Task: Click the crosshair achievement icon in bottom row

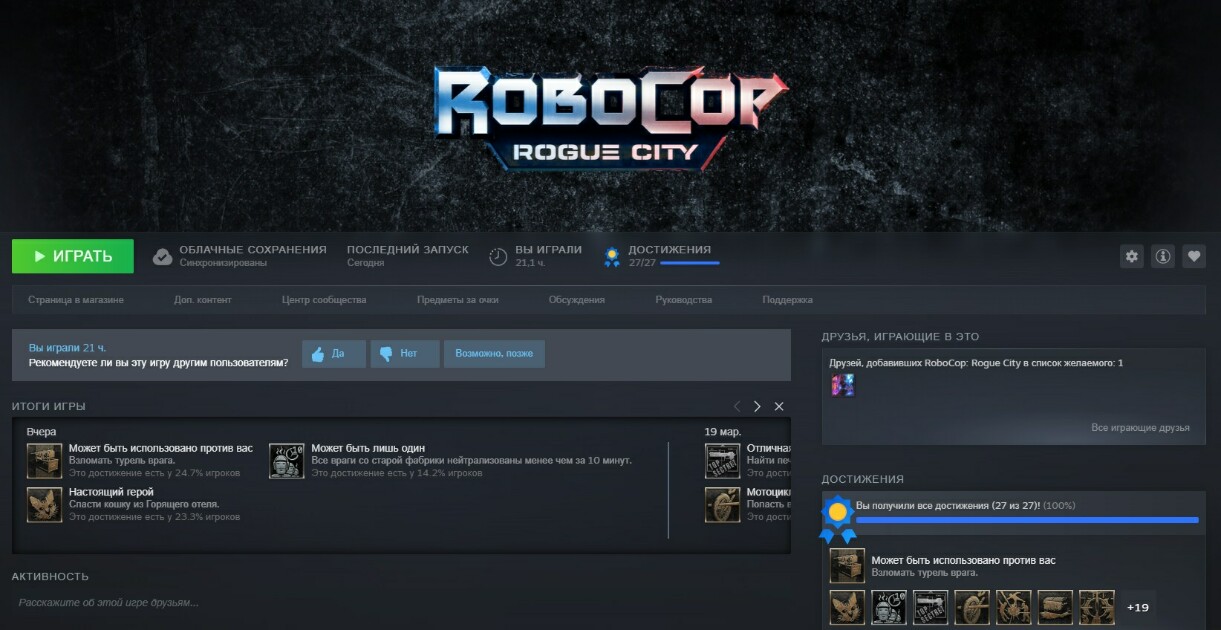Action: pyautogui.click(x=1096, y=607)
